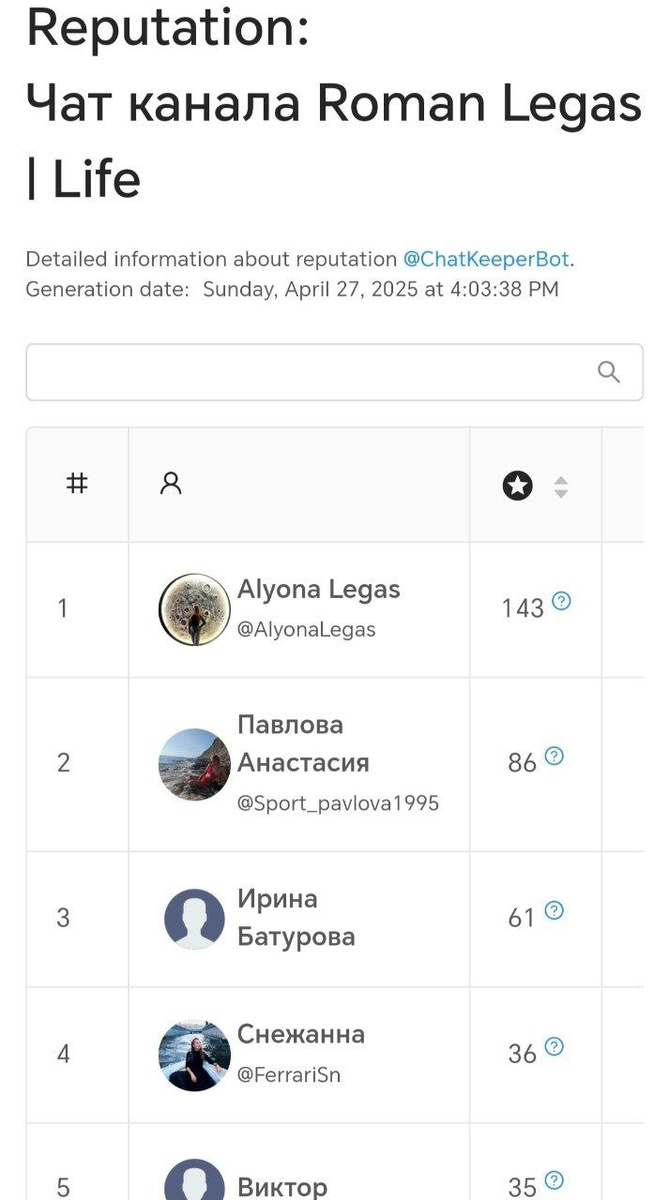Click Павлова Анастасия's avatar photo

(x=194, y=764)
